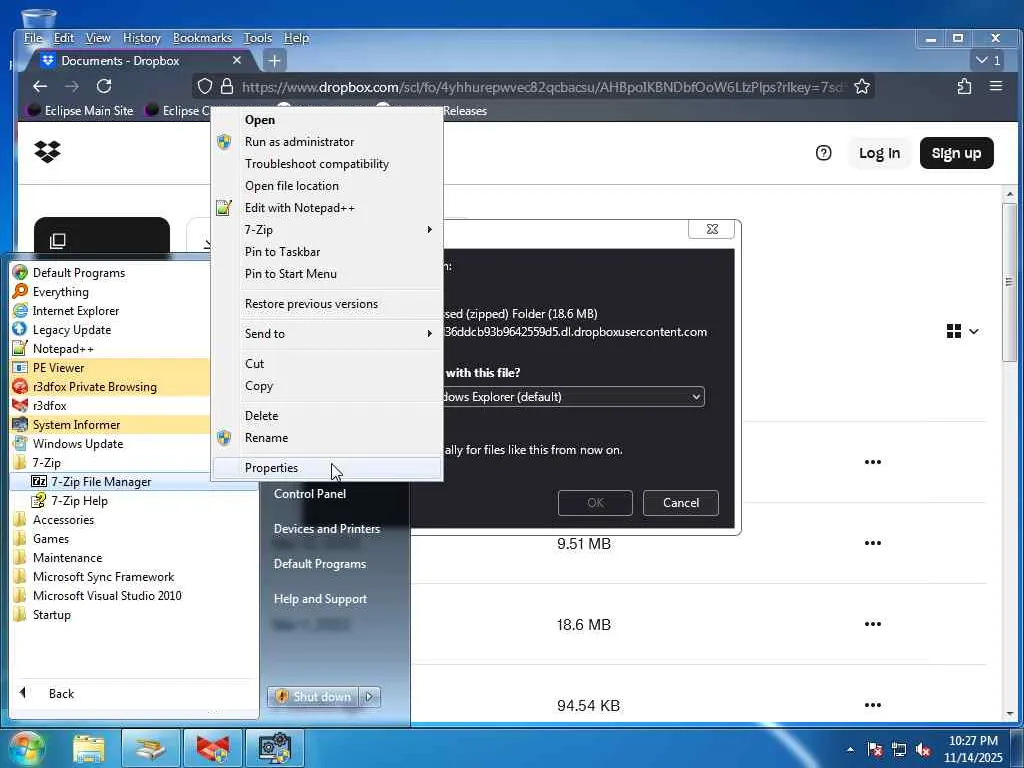Click the Shut down button
This screenshot has height=768, width=1024.
tap(313, 697)
